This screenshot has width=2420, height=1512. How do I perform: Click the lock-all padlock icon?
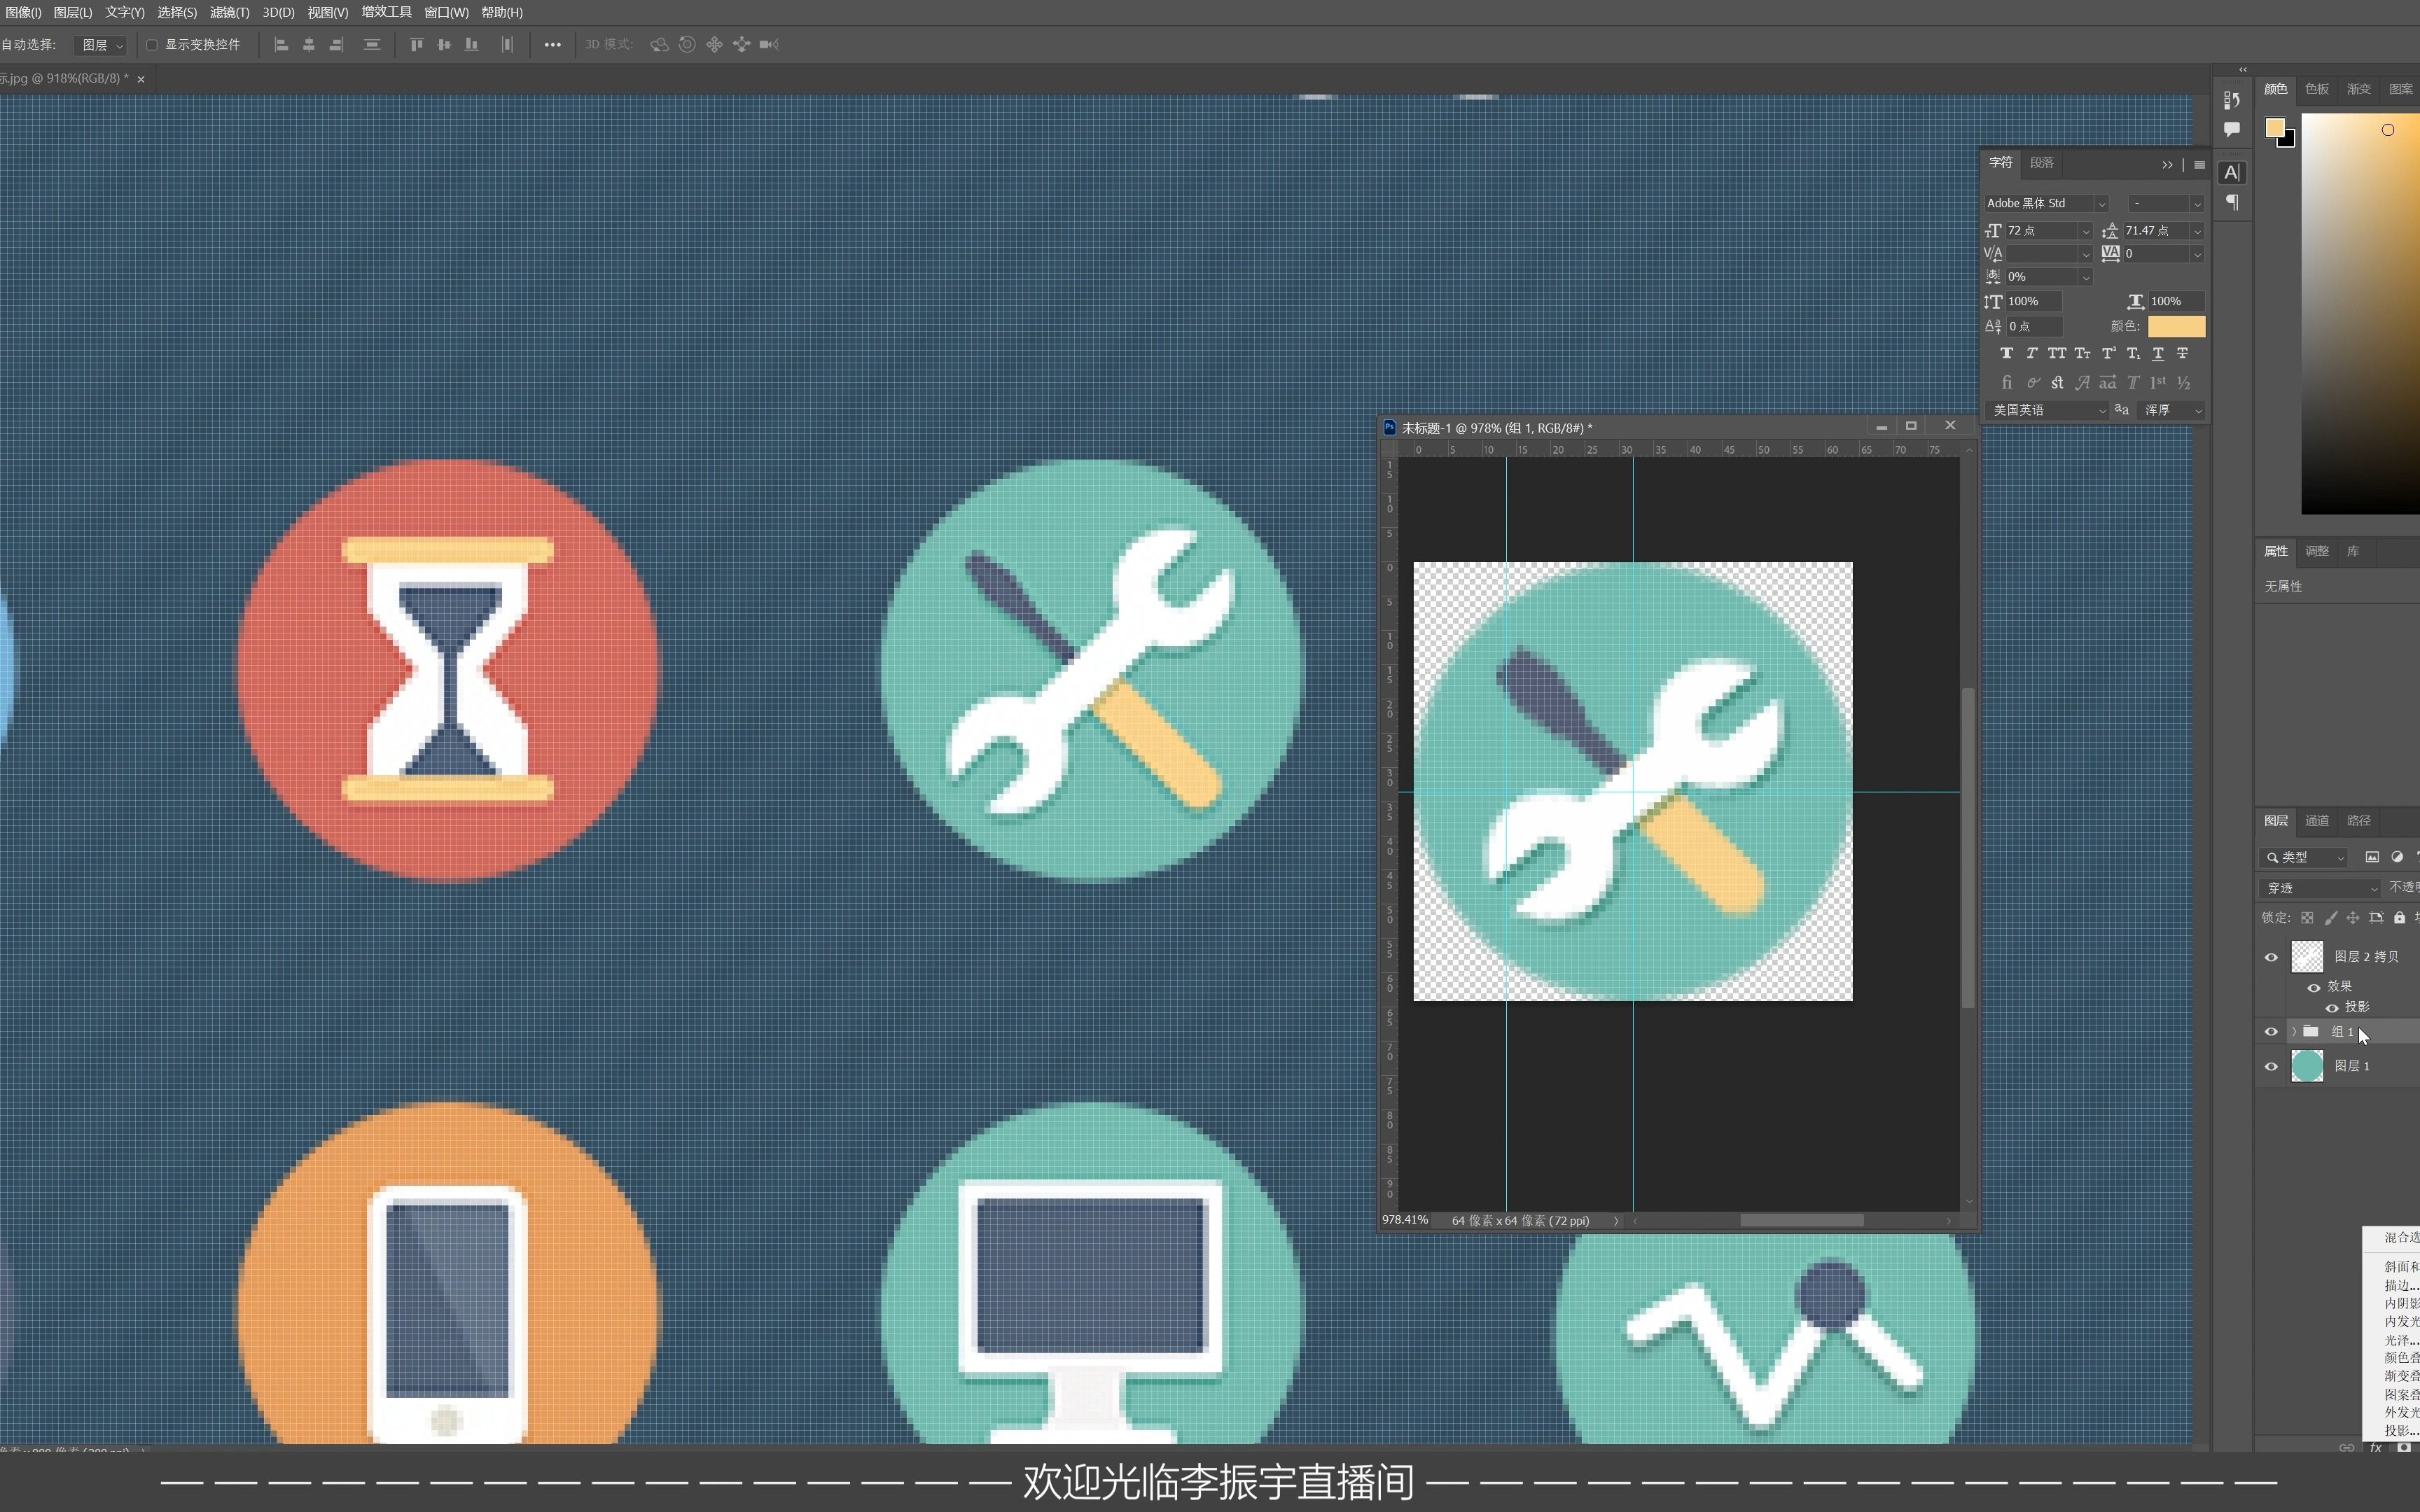coord(2399,917)
